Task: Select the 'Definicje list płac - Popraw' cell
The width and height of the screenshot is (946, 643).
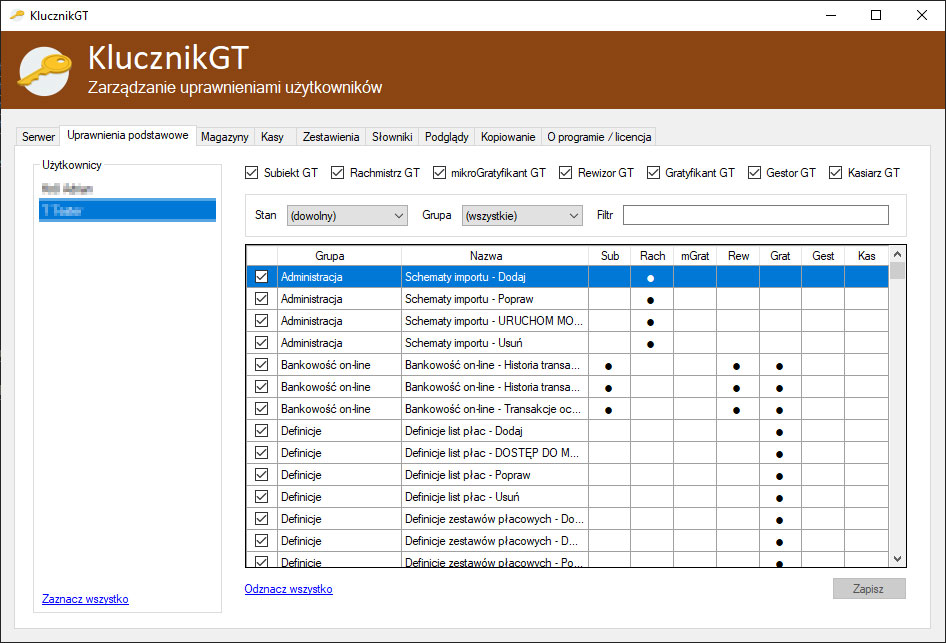Action: (x=495, y=475)
